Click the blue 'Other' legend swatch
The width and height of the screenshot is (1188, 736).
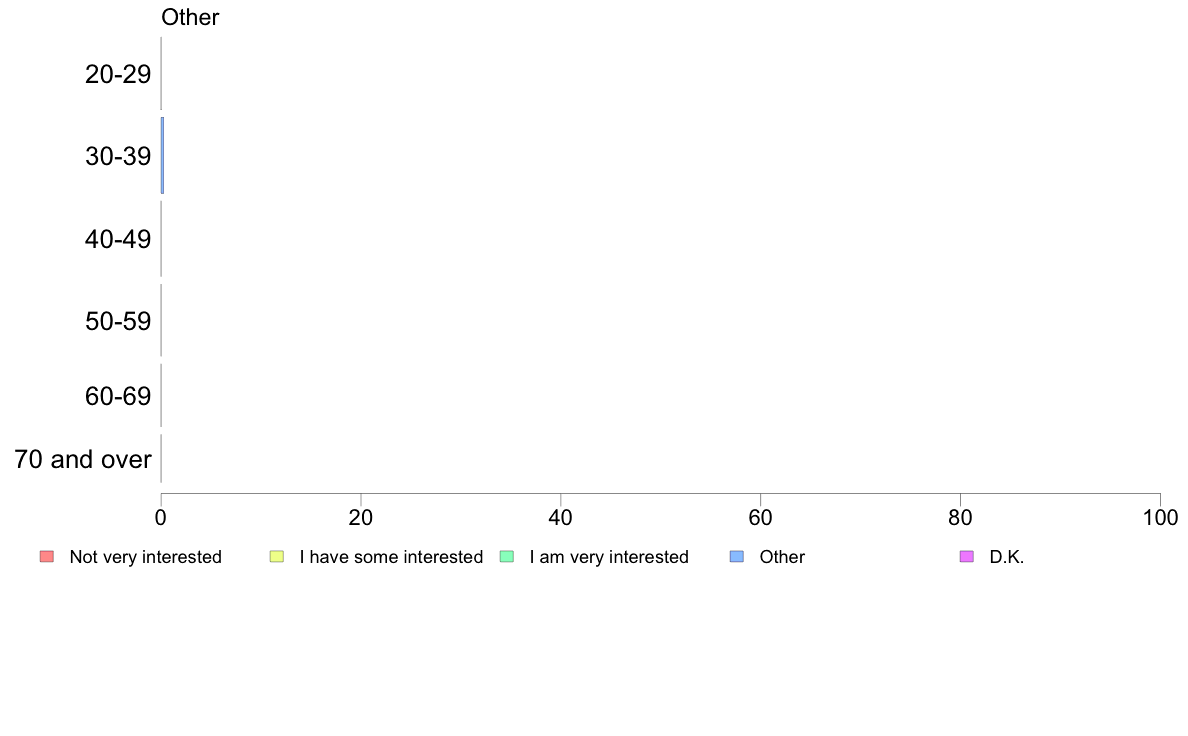[737, 556]
